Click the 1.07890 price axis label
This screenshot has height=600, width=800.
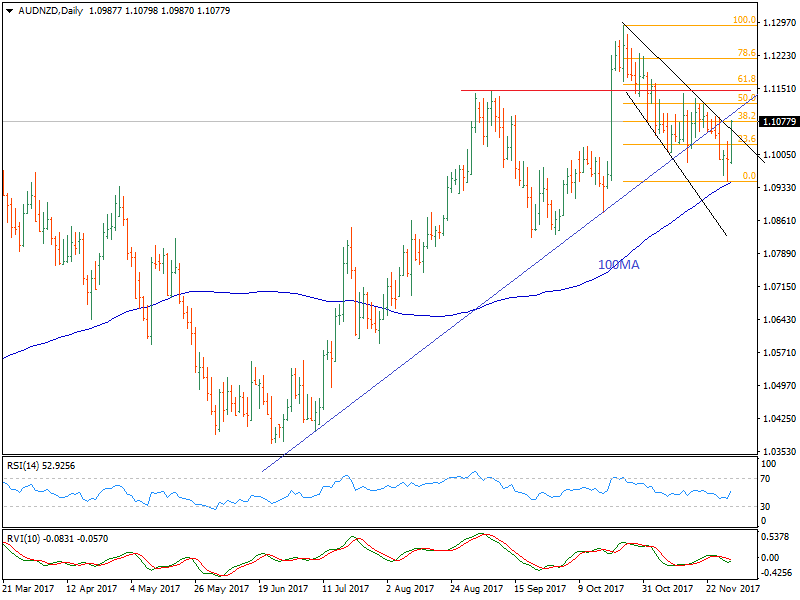[x=778, y=254]
